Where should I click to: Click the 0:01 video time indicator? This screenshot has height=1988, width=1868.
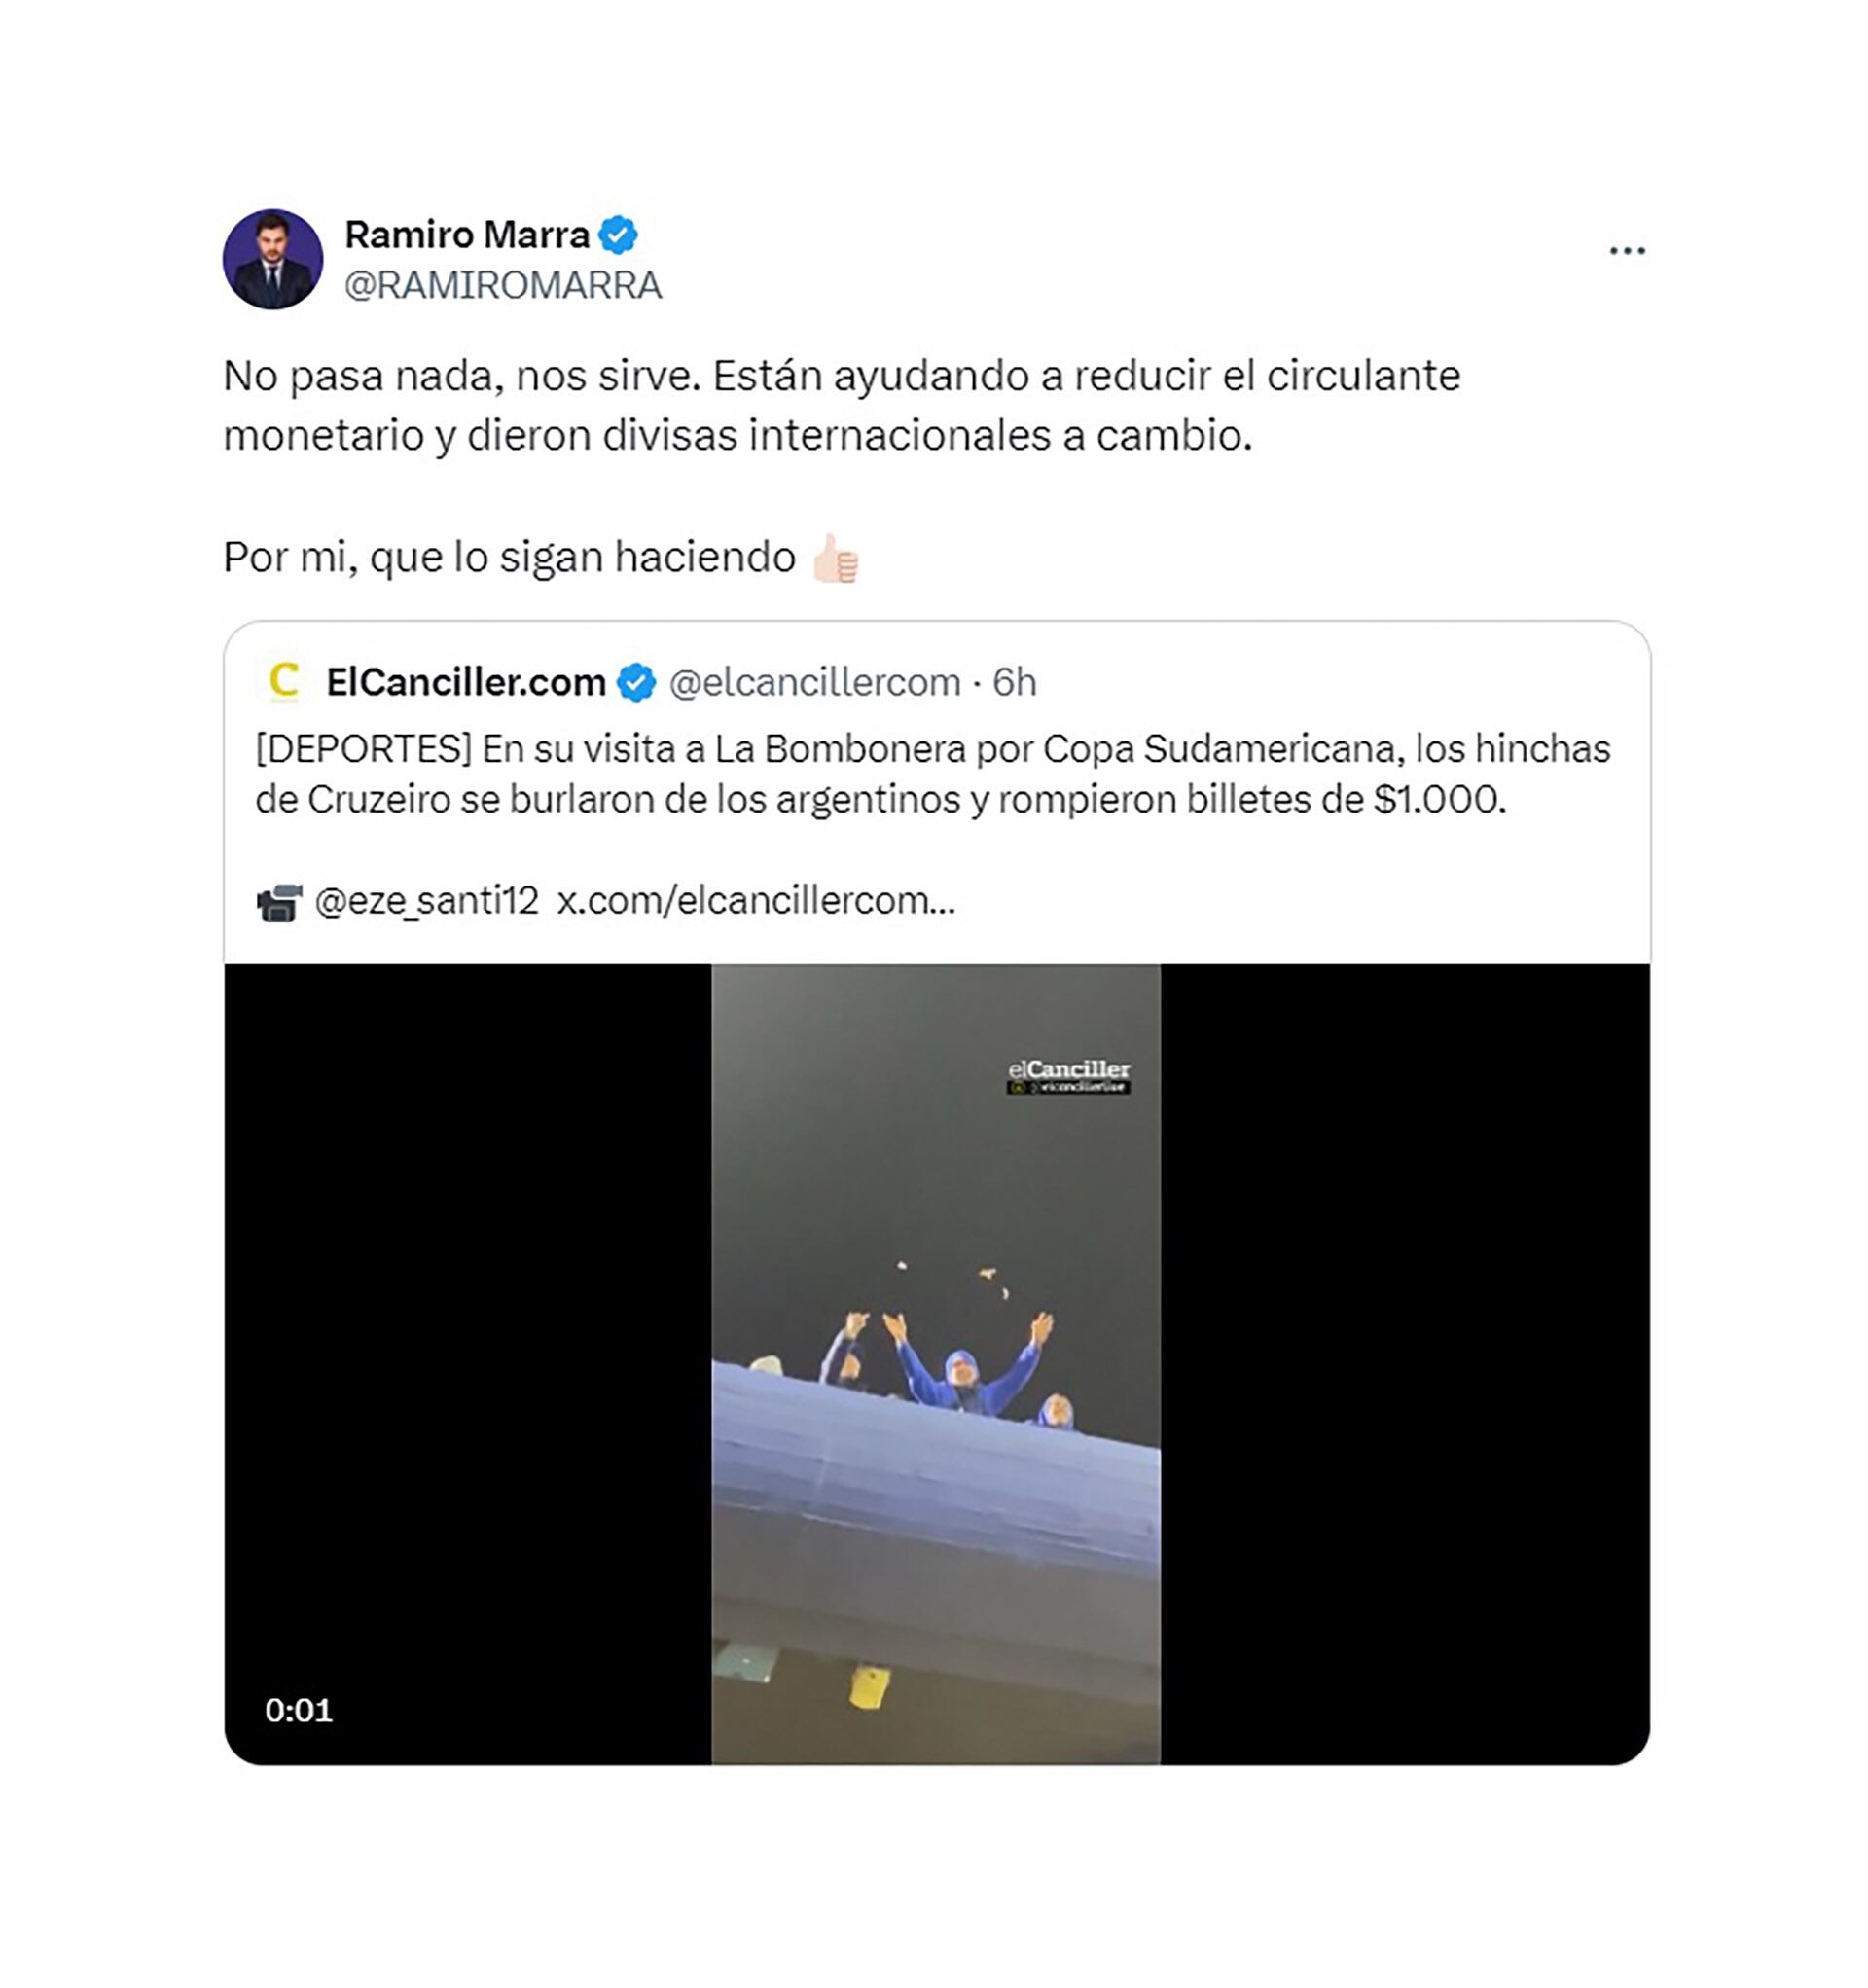pyautogui.click(x=299, y=1710)
